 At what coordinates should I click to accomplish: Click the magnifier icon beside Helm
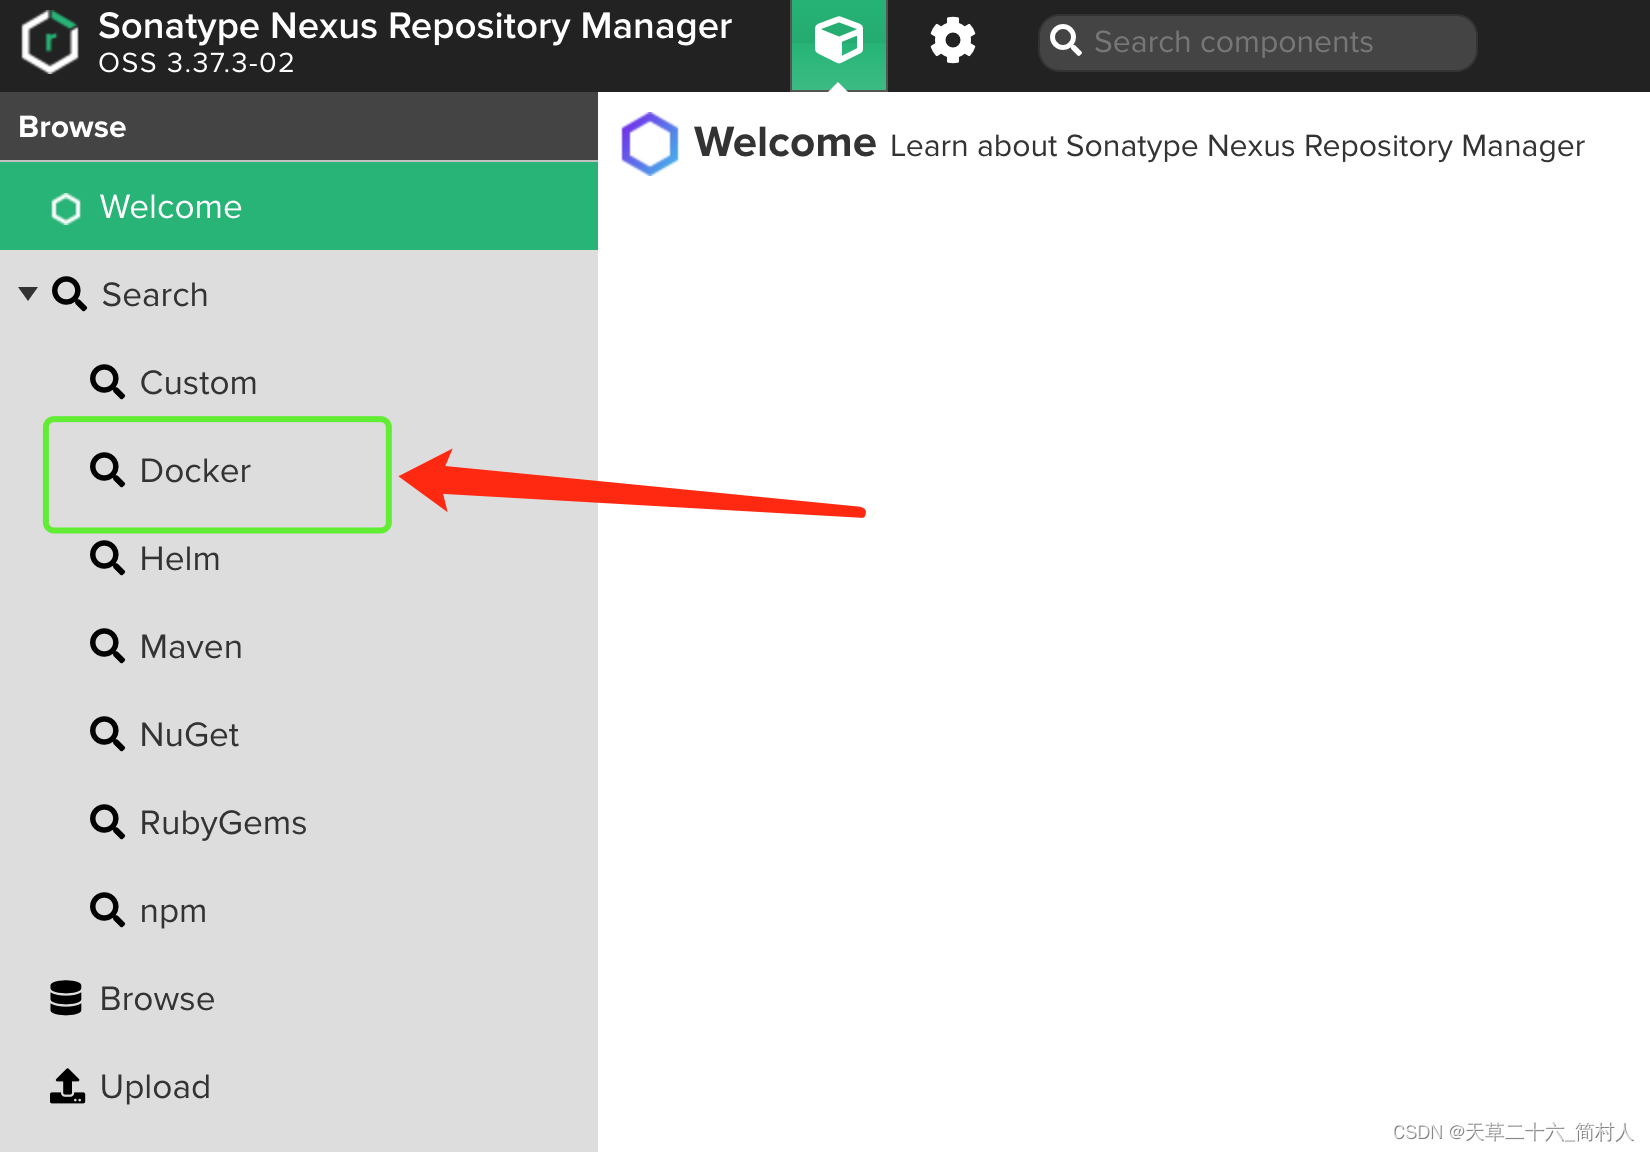coord(107,558)
